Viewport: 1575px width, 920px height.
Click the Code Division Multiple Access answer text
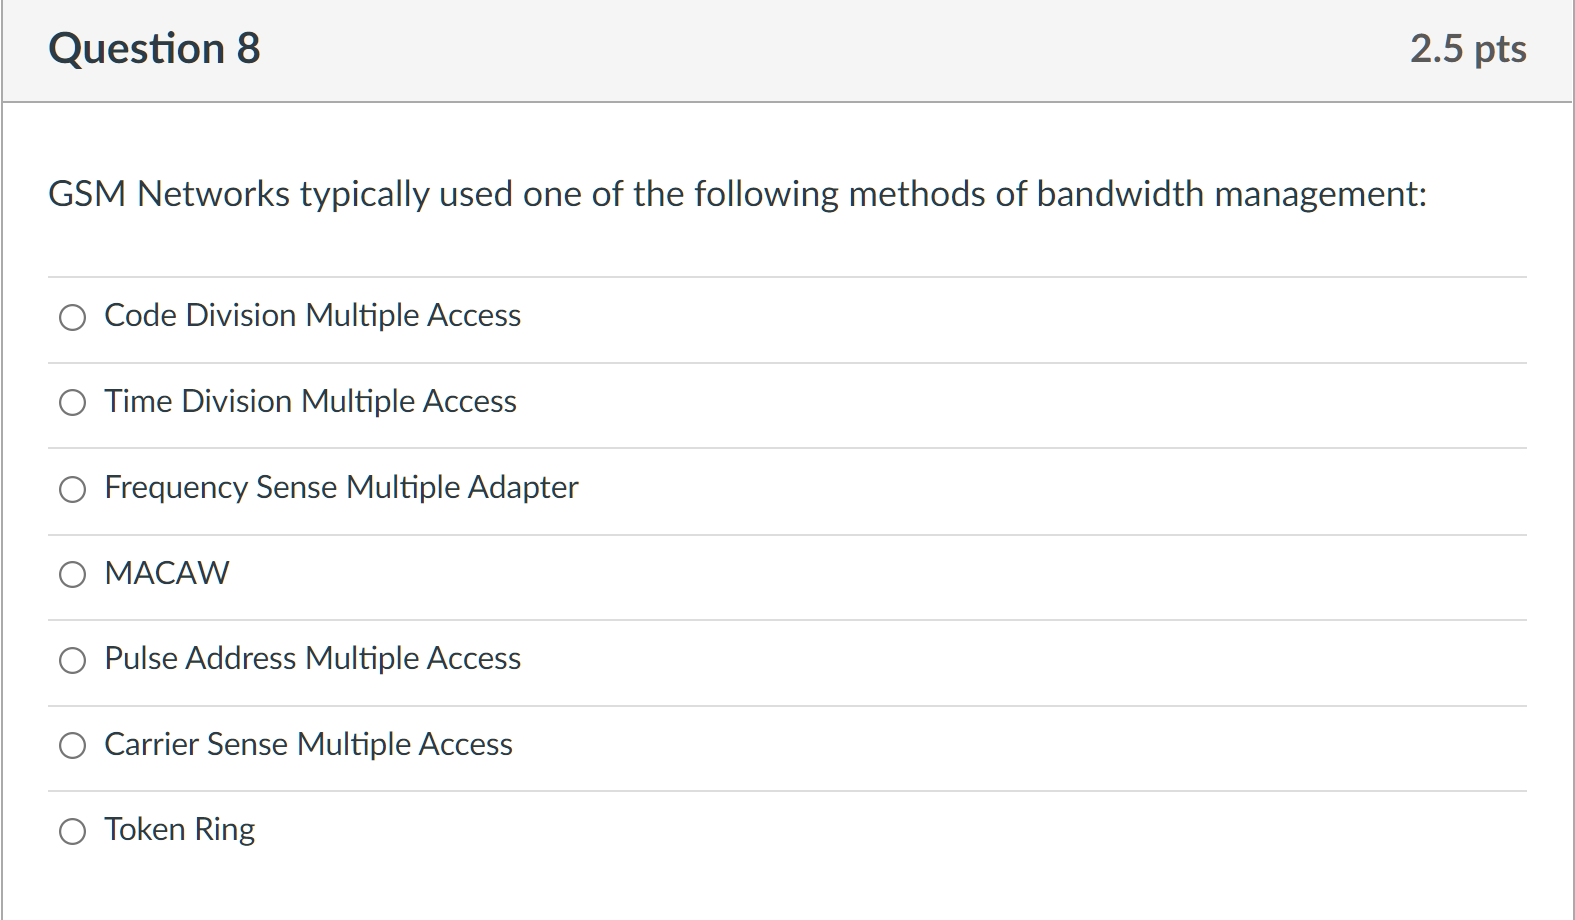click(311, 315)
